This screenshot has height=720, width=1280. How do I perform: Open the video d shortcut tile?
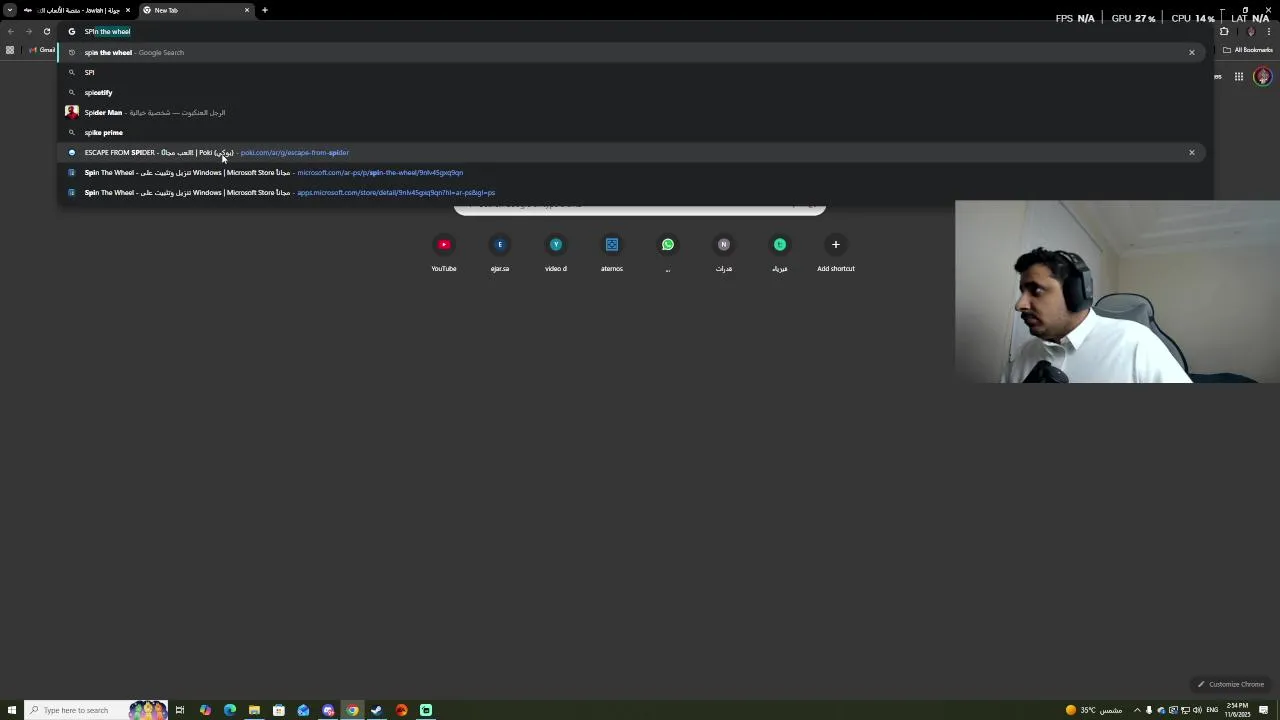[x=556, y=252]
